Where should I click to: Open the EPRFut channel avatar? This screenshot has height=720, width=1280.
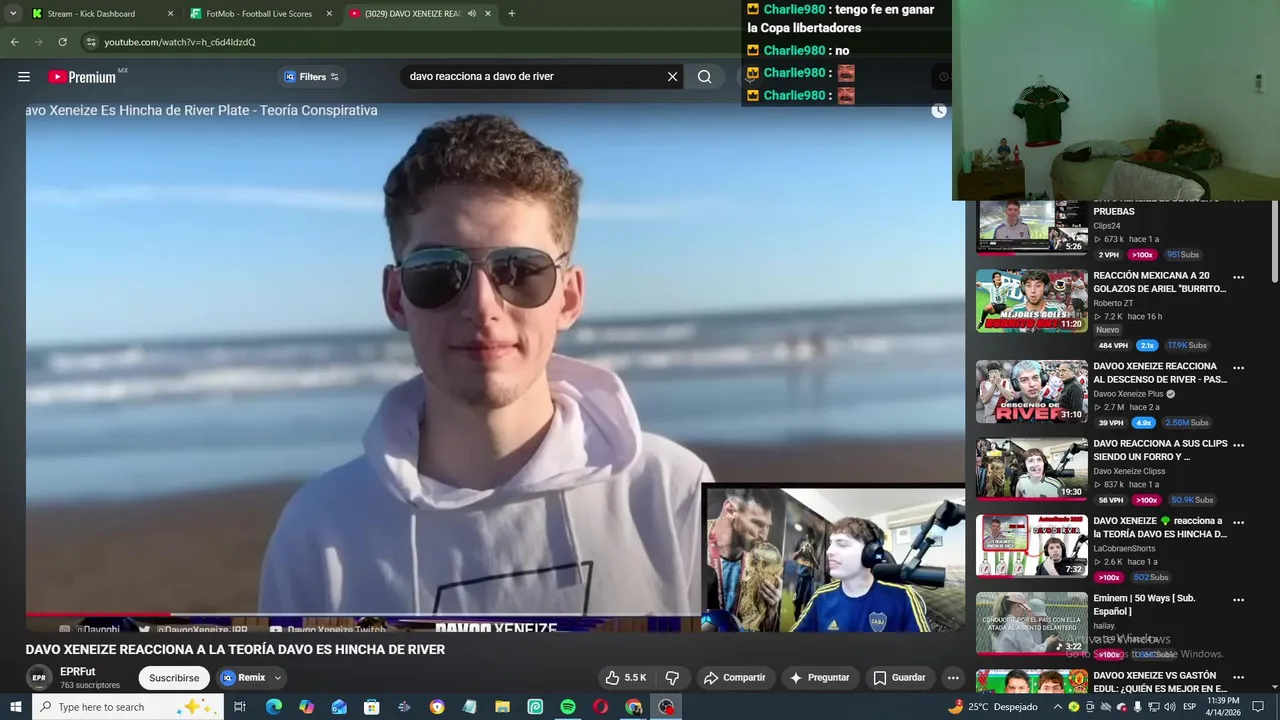tap(39, 678)
